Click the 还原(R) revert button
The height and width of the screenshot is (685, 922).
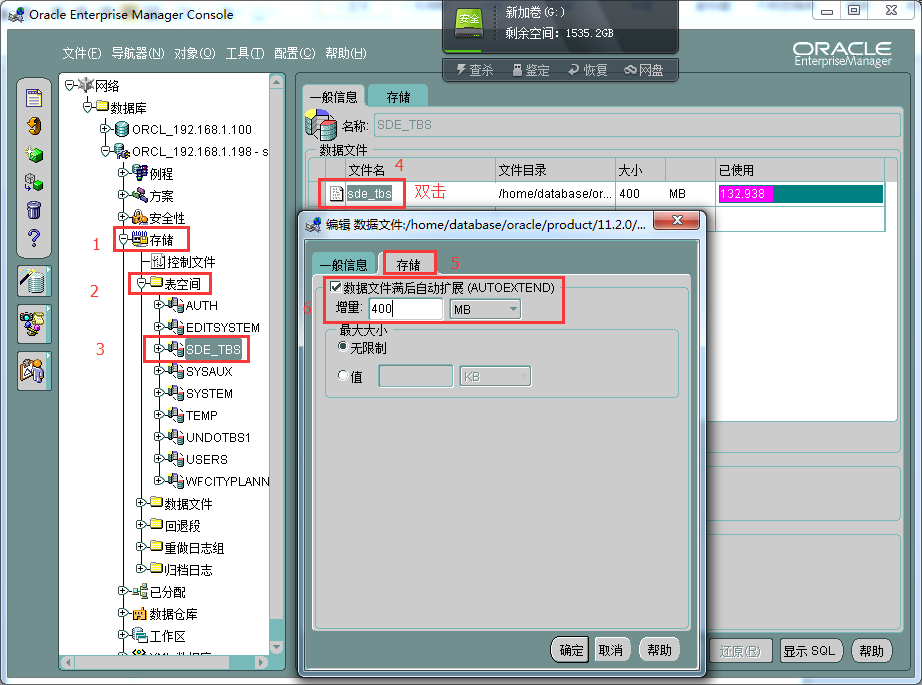pos(740,651)
